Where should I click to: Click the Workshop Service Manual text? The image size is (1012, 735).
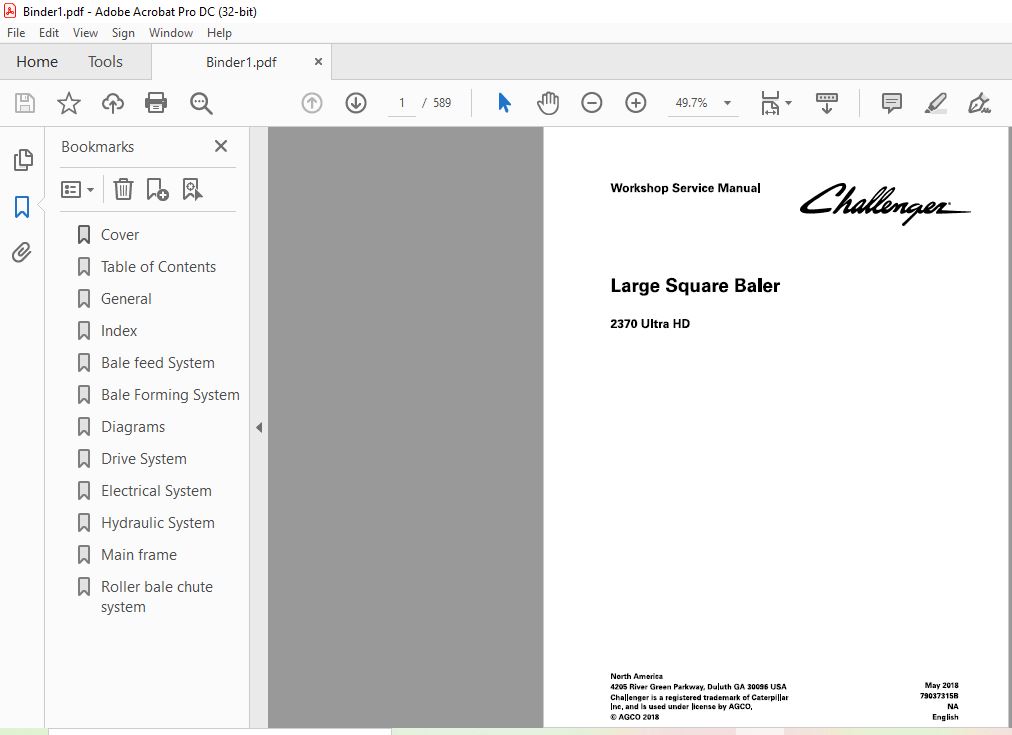pos(685,188)
